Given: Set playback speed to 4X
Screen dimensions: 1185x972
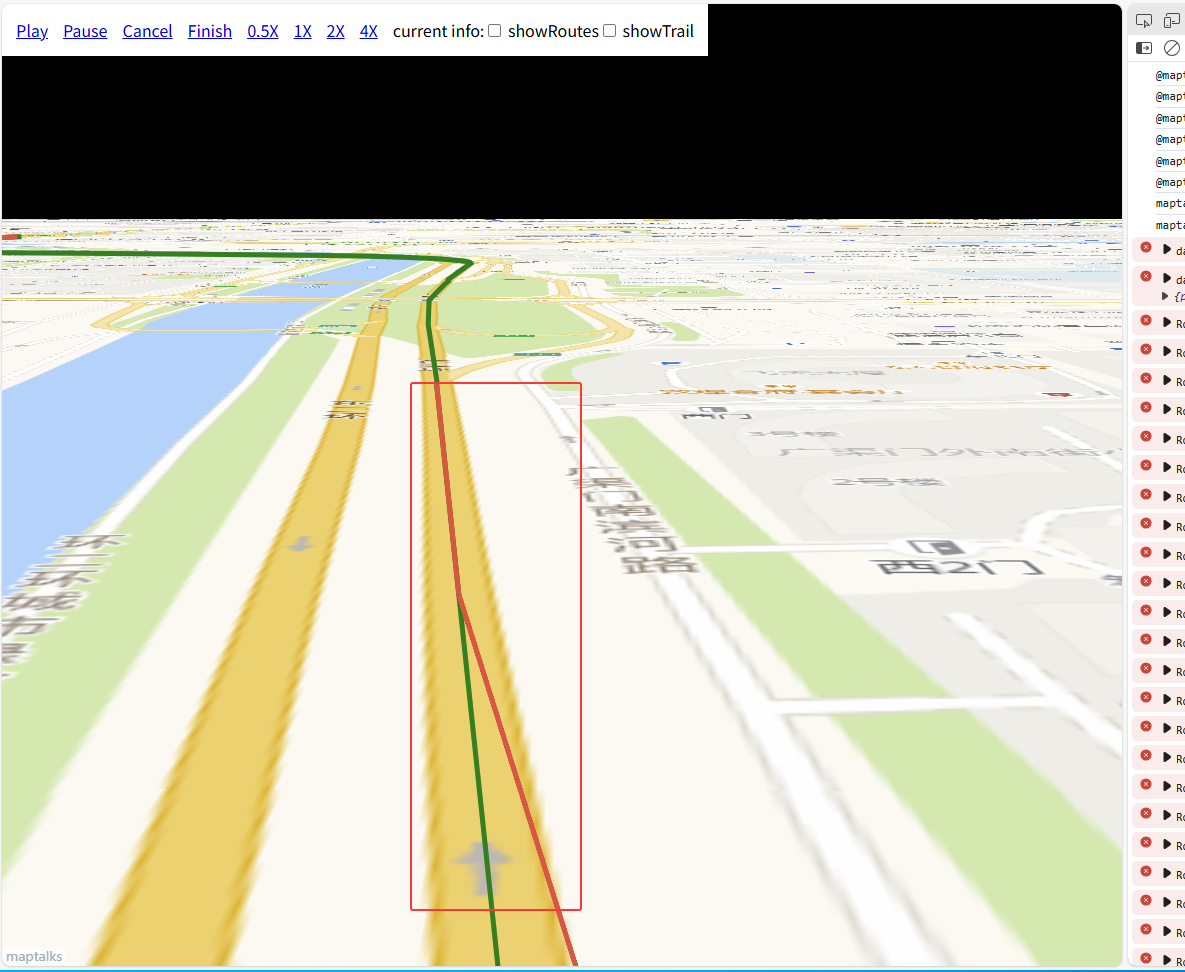Looking at the screenshot, I should [x=369, y=31].
